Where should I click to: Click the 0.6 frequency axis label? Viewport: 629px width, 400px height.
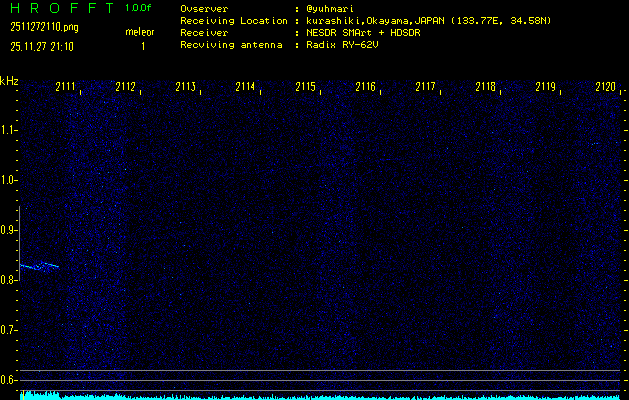(9, 380)
